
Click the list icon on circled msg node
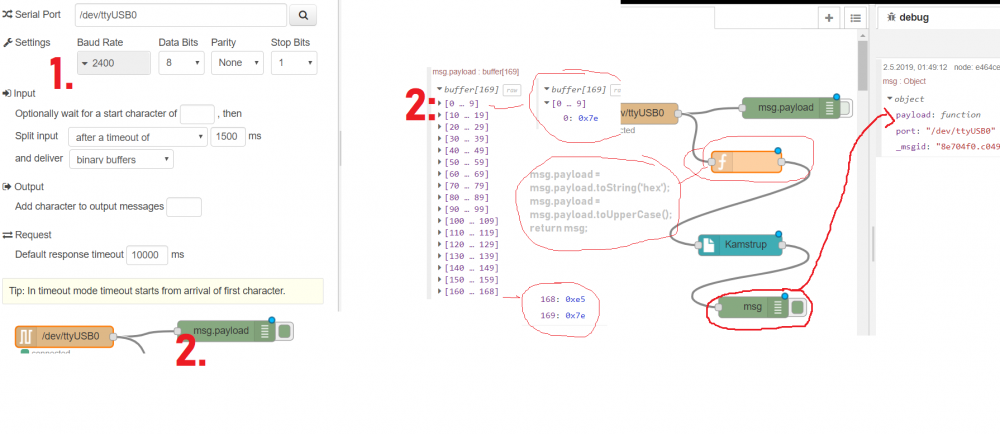[x=778, y=307]
